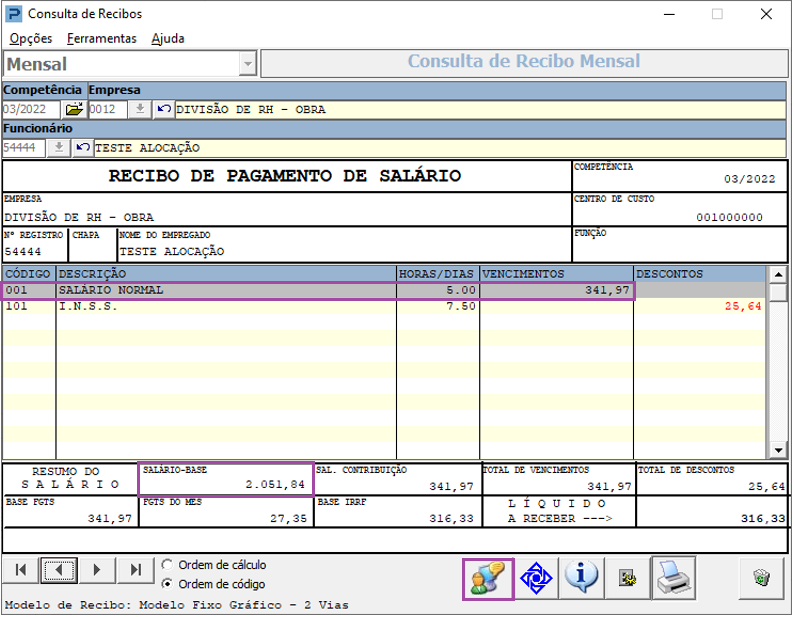794x617 pixels.
Task: Select the I.N.S.S. row
Action: click(x=384, y=306)
